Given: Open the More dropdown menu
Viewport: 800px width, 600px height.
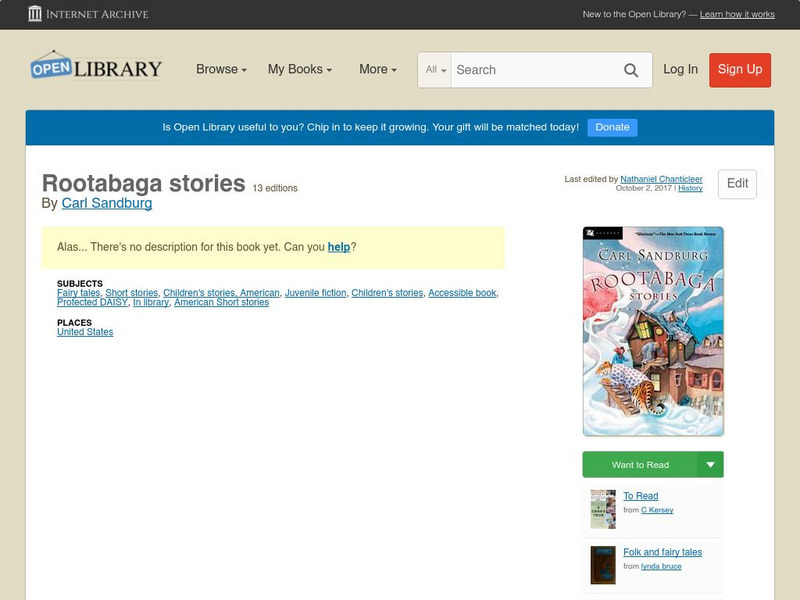Looking at the screenshot, I should (375, 69).
